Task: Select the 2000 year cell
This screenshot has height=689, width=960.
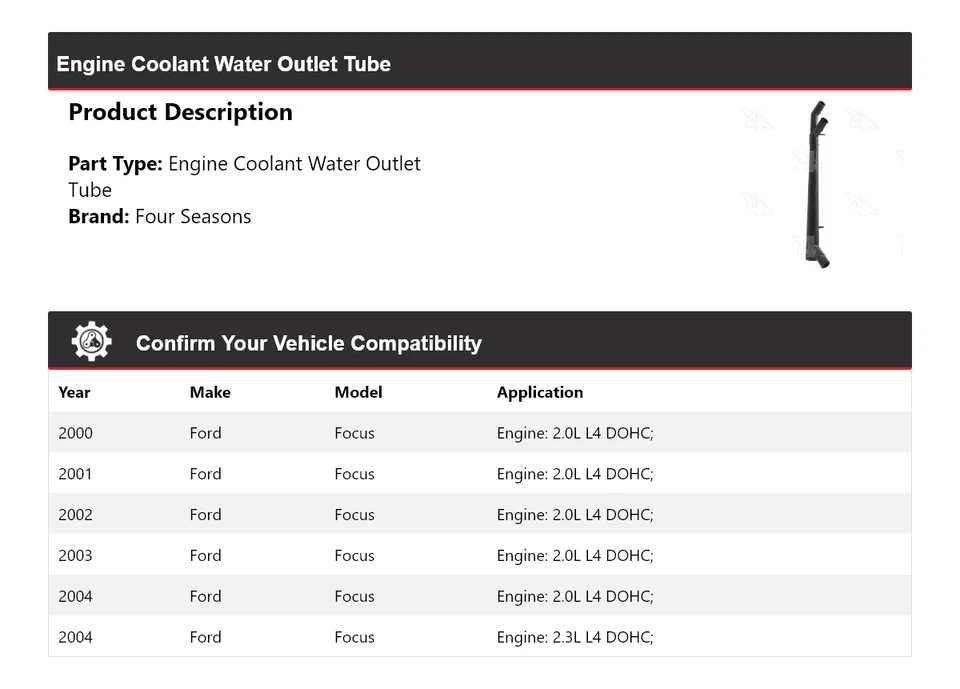Action: (x=75, y=433)
